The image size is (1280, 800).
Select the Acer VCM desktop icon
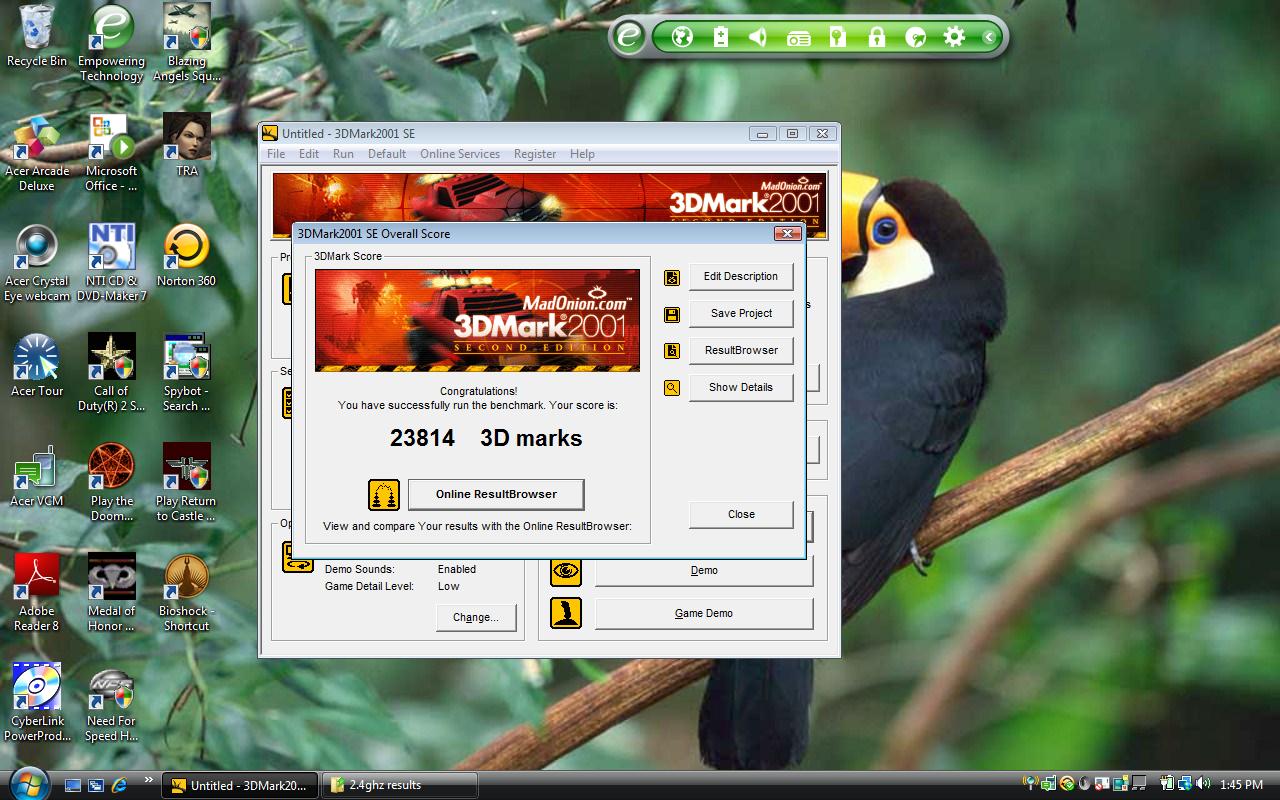click(x=37, y=475)
